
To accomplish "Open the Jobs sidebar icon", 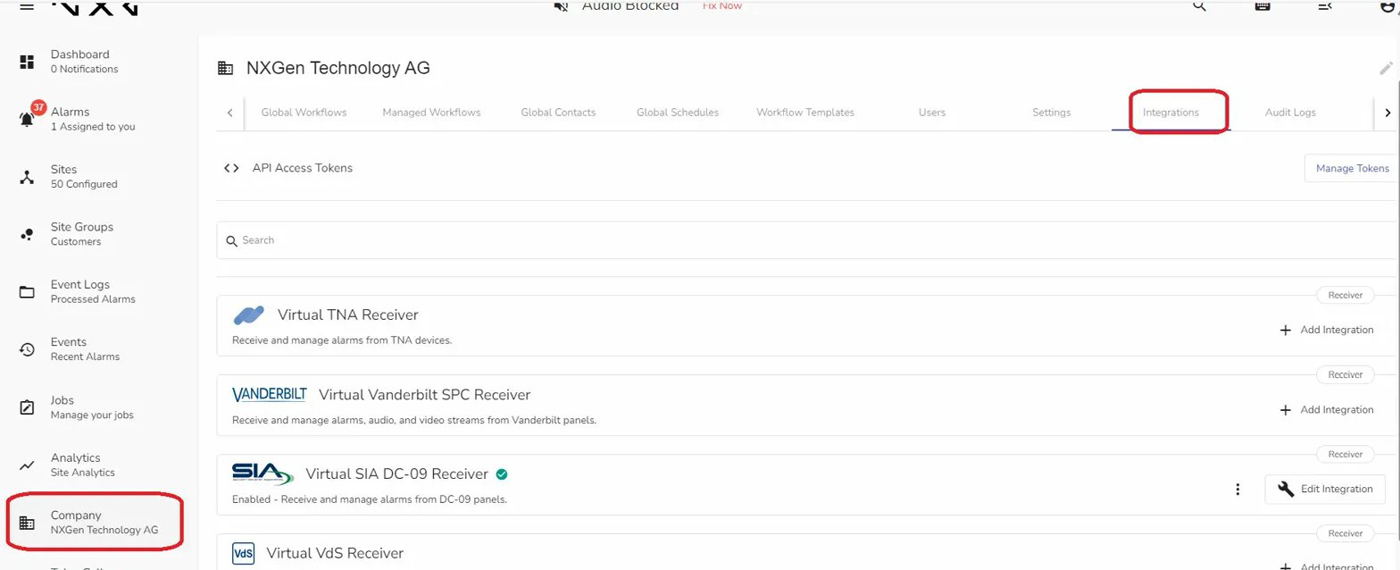I will [28, 407].
